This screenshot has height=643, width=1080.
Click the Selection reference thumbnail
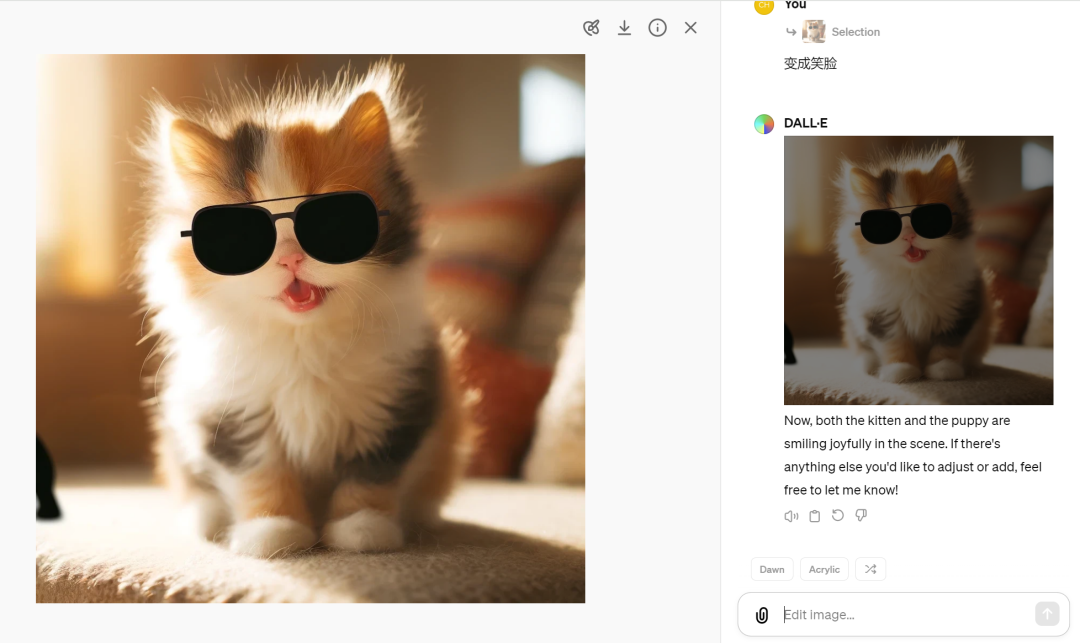coord(813,32)
